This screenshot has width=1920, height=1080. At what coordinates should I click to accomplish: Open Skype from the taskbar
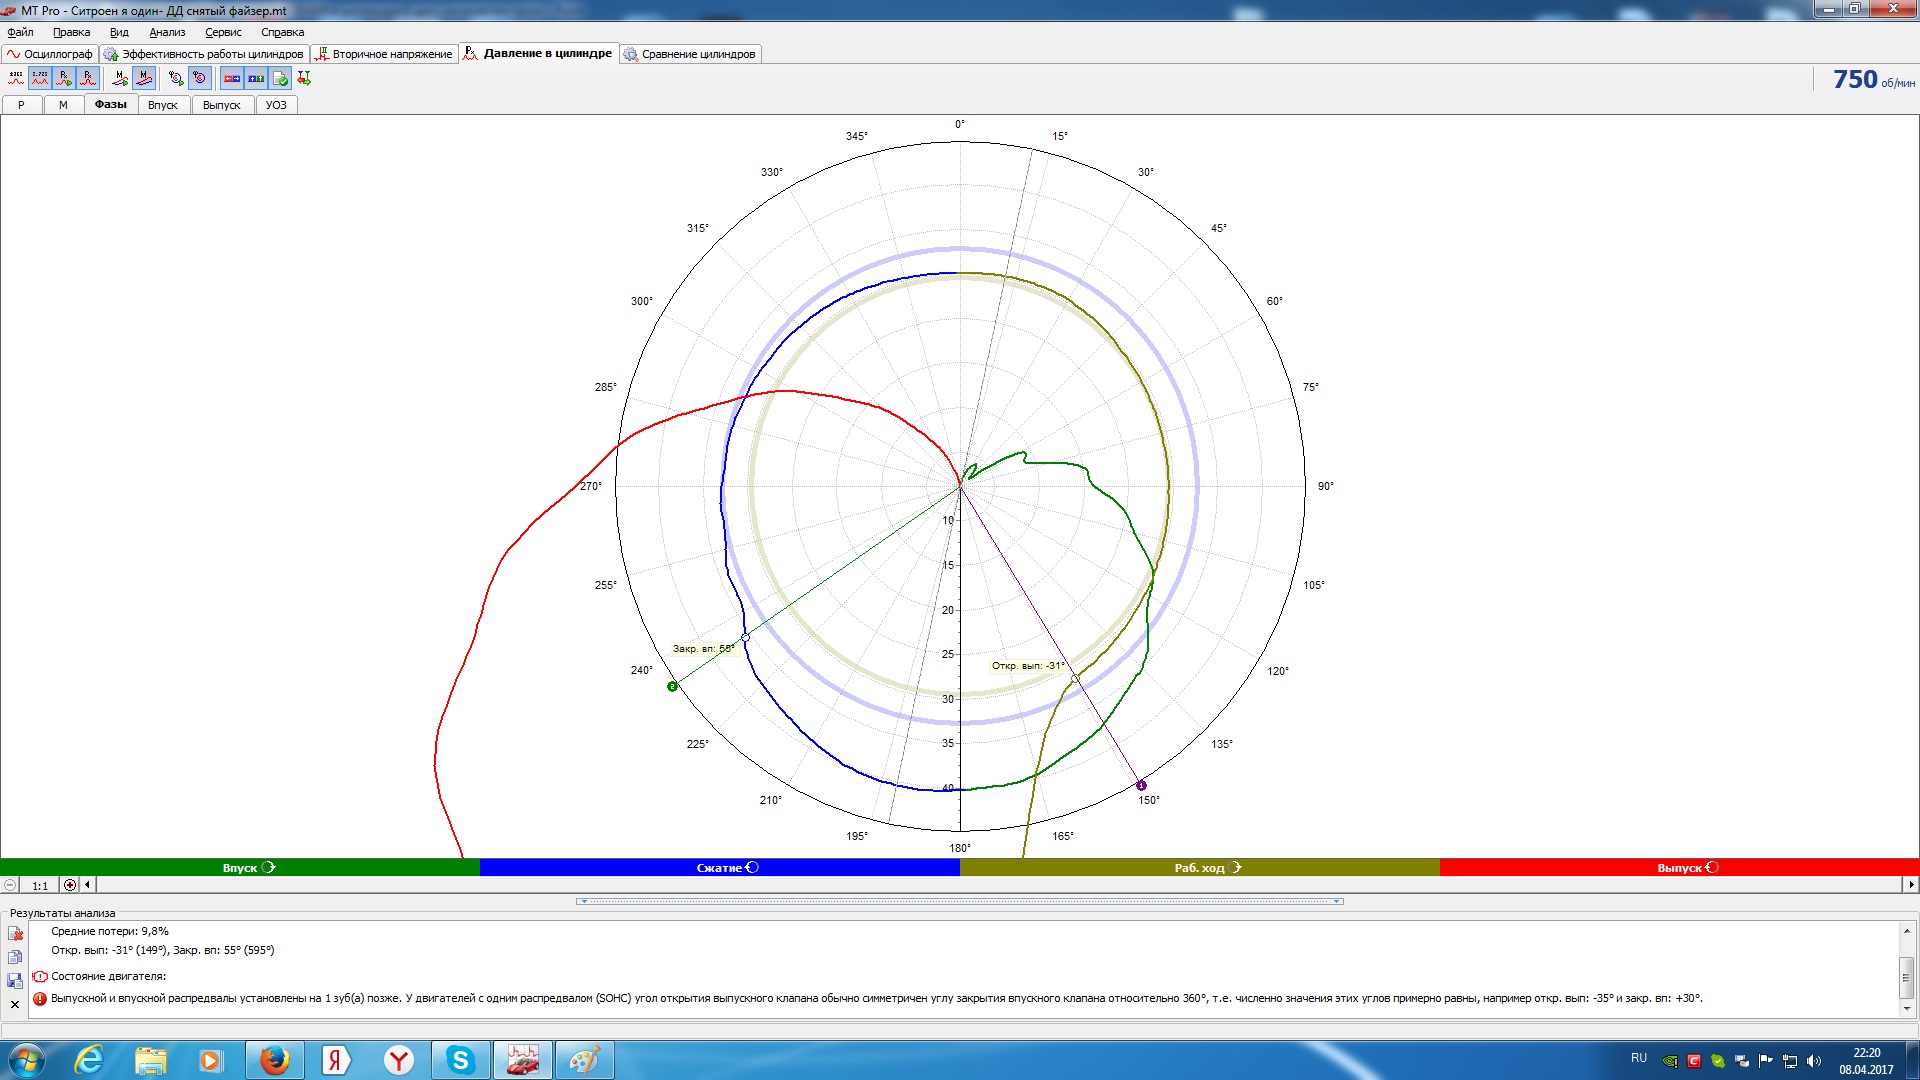(460, 1060)
